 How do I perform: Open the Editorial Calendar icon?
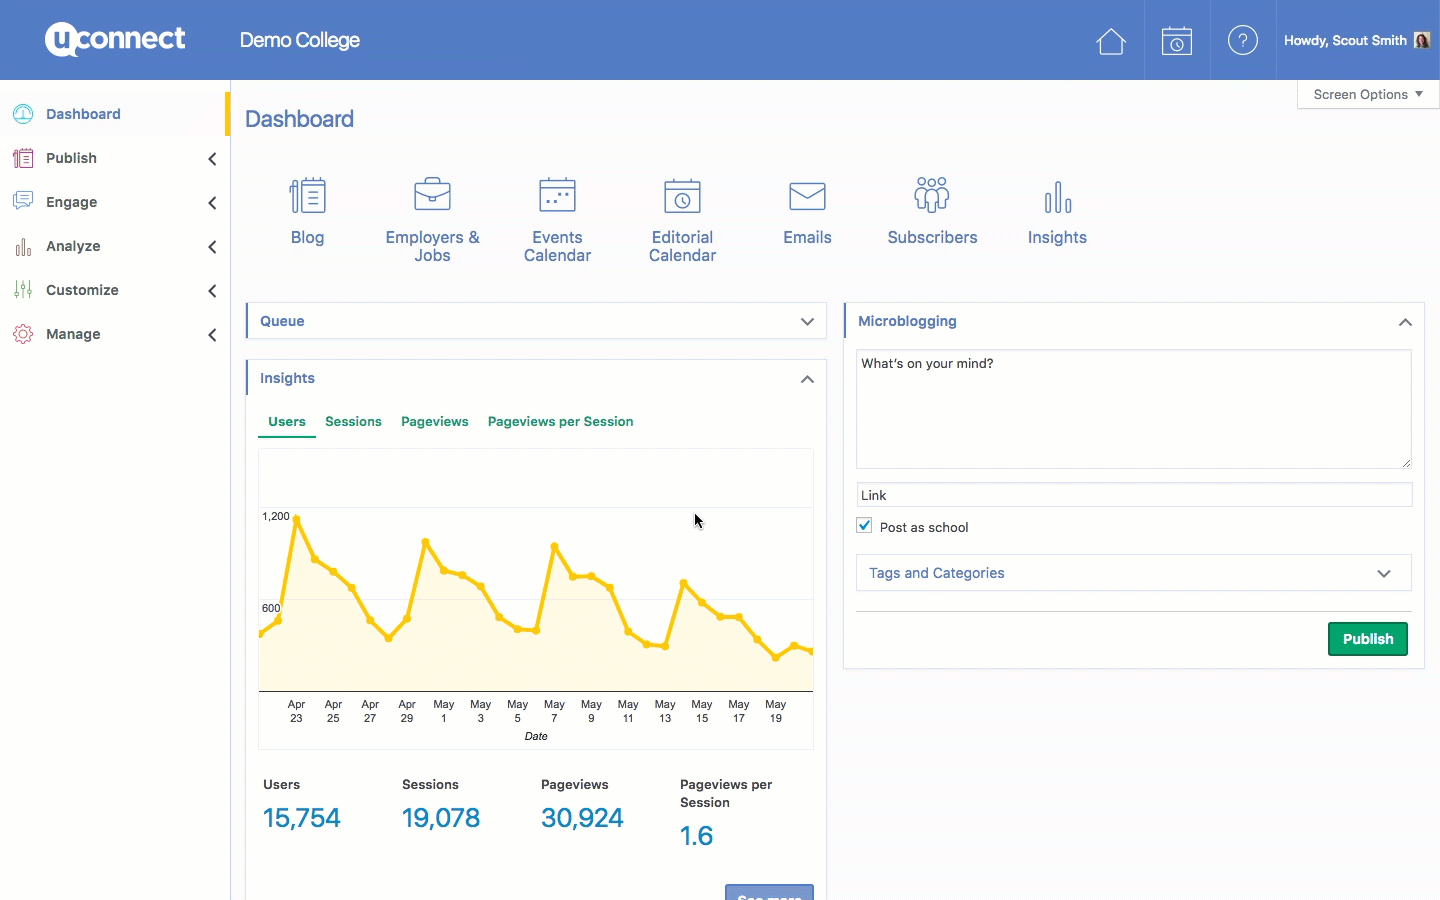pyautogui.click(x=682, y=197)
